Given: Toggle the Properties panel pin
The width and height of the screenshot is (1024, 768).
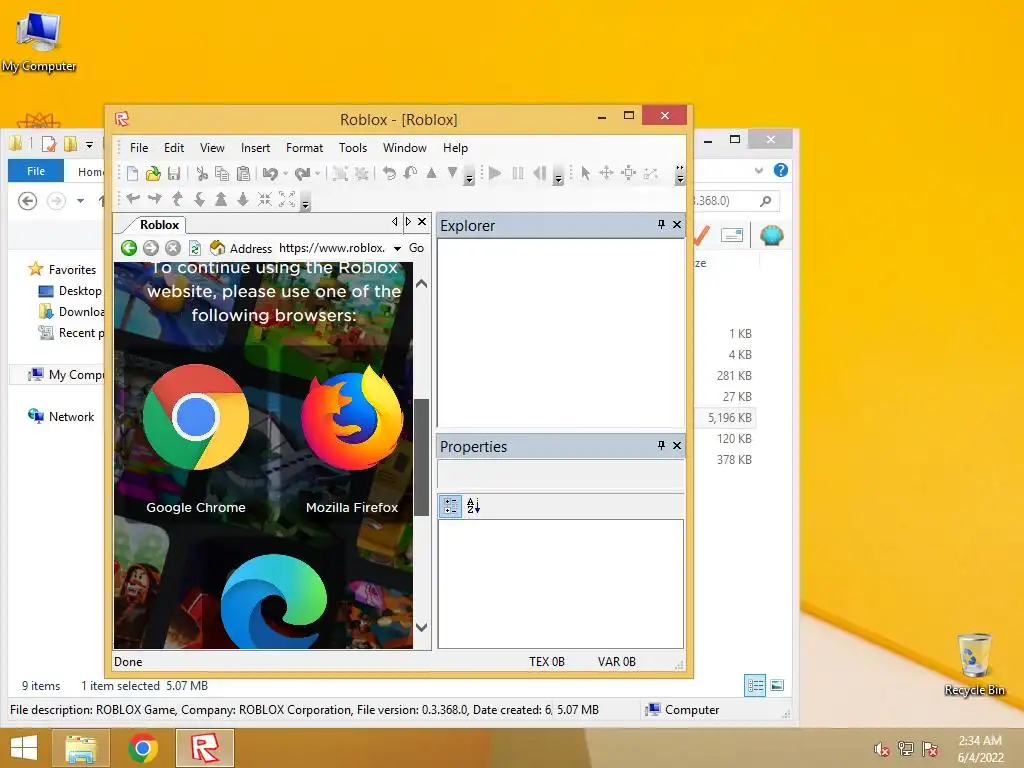Looking at the screenshot, I should 661,445.
